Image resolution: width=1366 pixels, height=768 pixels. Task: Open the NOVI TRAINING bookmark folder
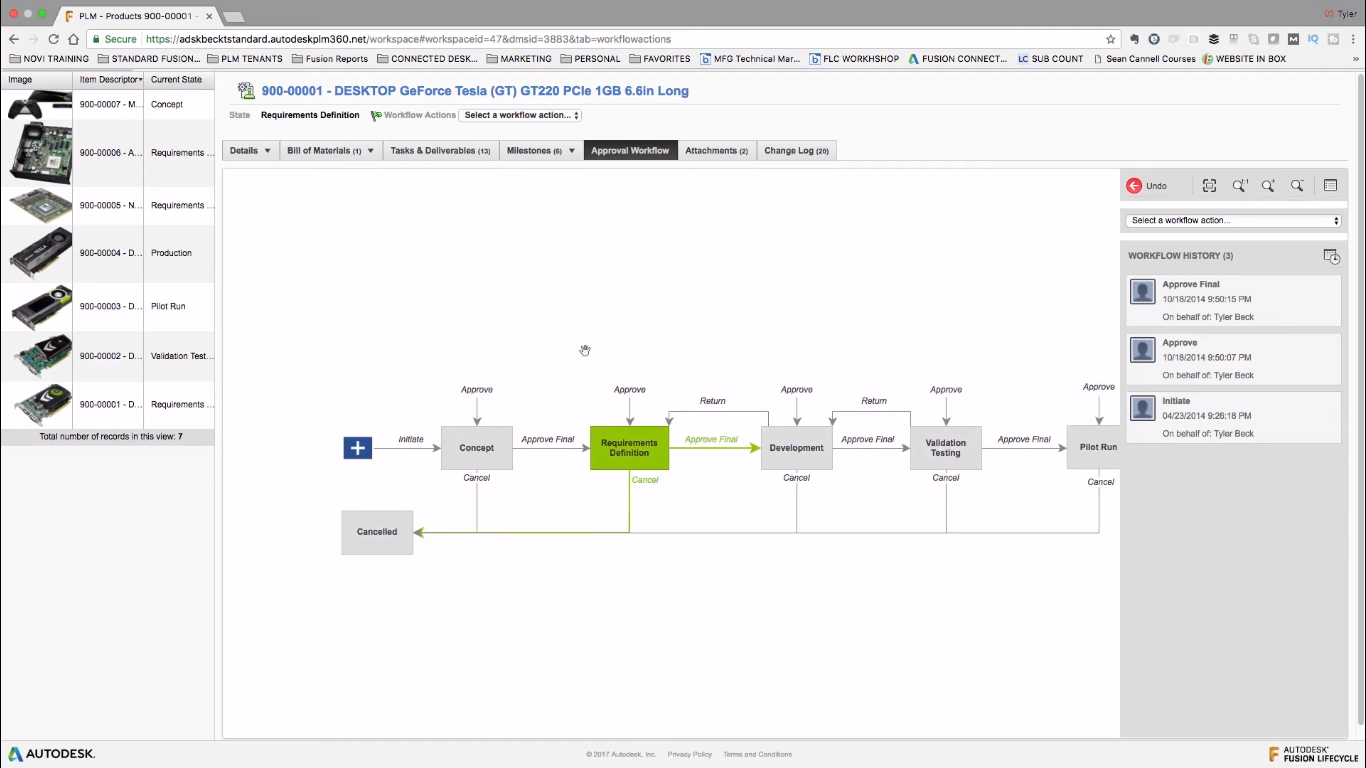pyautogui.click(x=49, y=59)
